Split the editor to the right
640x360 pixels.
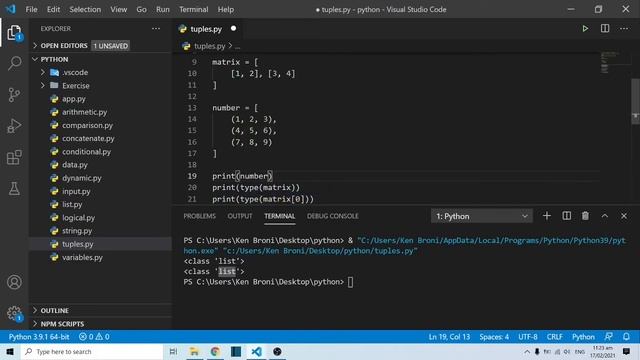click(x=605, y=29)
